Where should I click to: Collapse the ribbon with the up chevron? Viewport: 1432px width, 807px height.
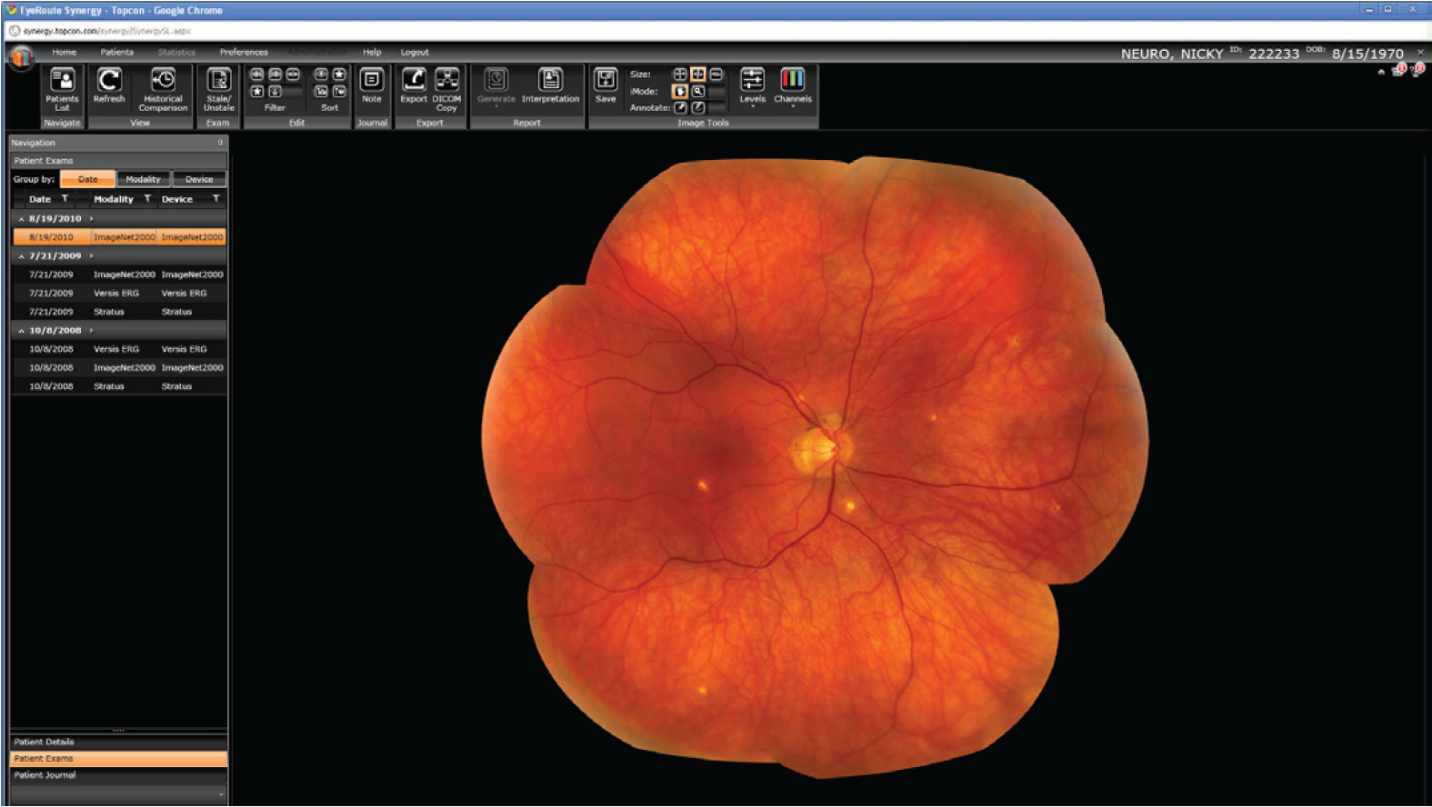pyautogui.click(x=1381, y=72)
